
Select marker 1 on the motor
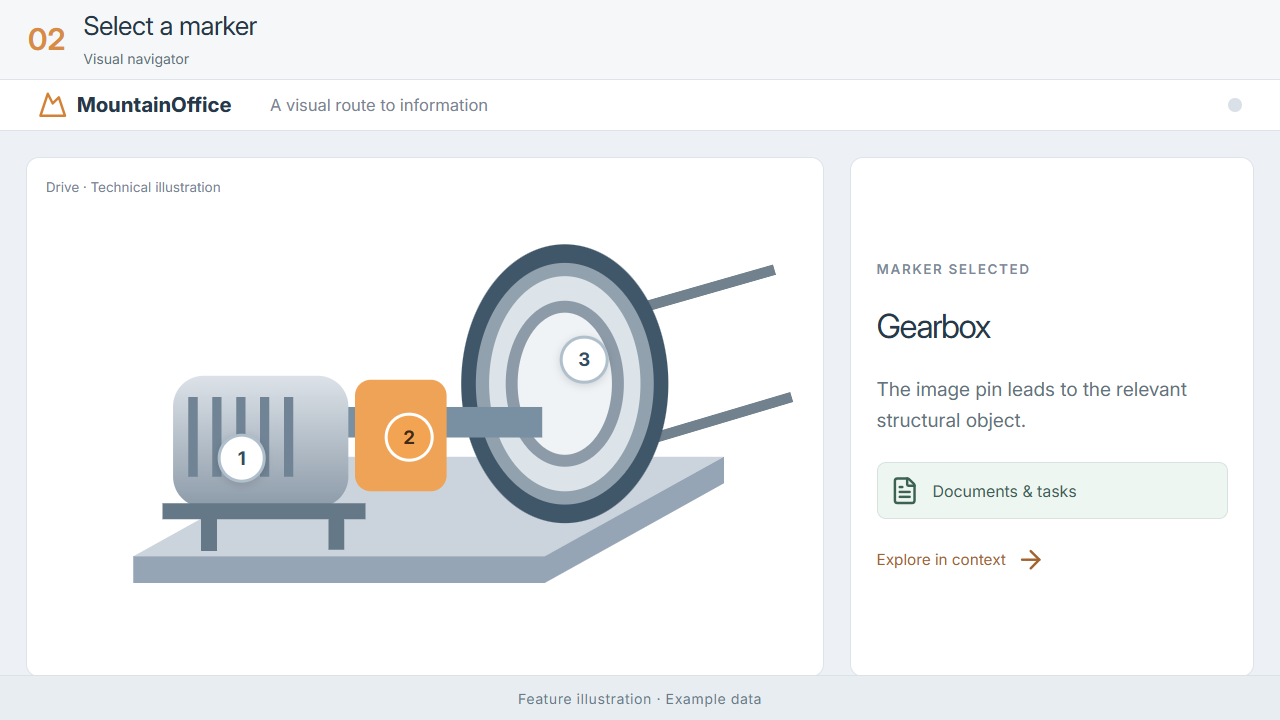click(241, 459)
